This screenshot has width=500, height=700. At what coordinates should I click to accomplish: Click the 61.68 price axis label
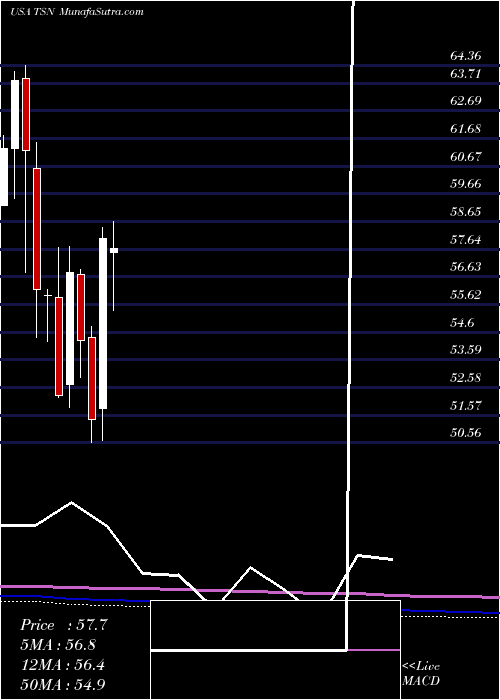pyautogui.click(x=466, y=129)
